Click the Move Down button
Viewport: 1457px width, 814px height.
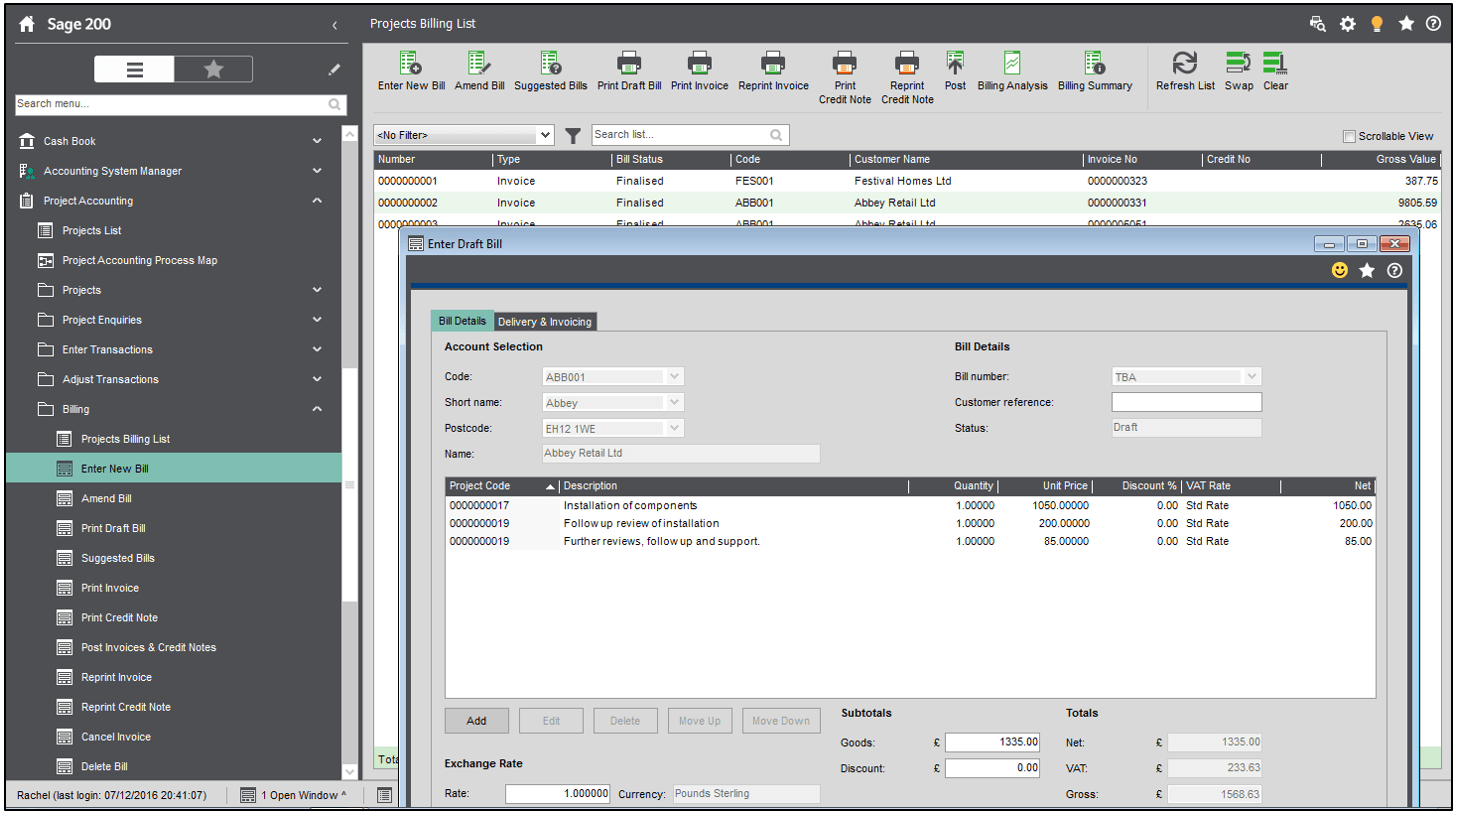tap(781, 721)
